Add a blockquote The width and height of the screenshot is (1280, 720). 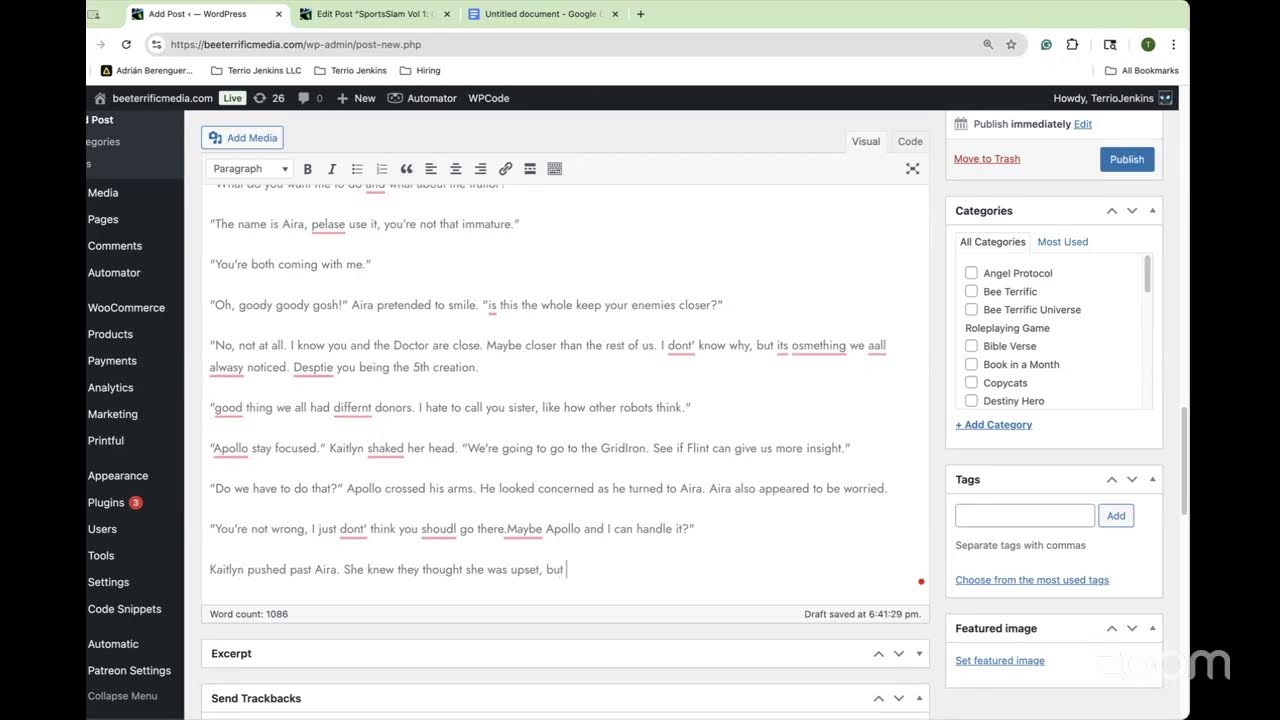point(406,168)
